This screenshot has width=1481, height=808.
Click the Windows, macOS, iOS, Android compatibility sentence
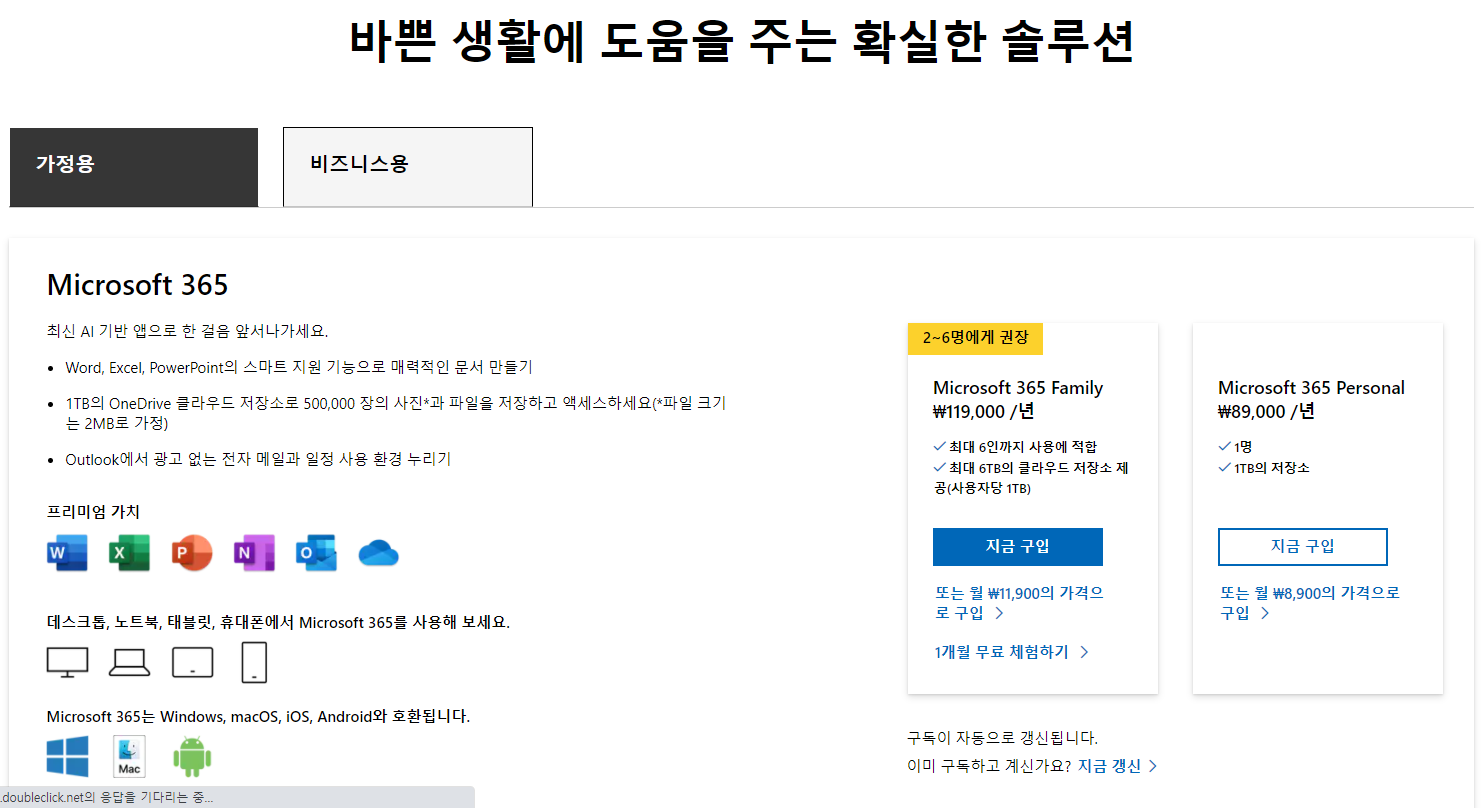tap(258, 717)
